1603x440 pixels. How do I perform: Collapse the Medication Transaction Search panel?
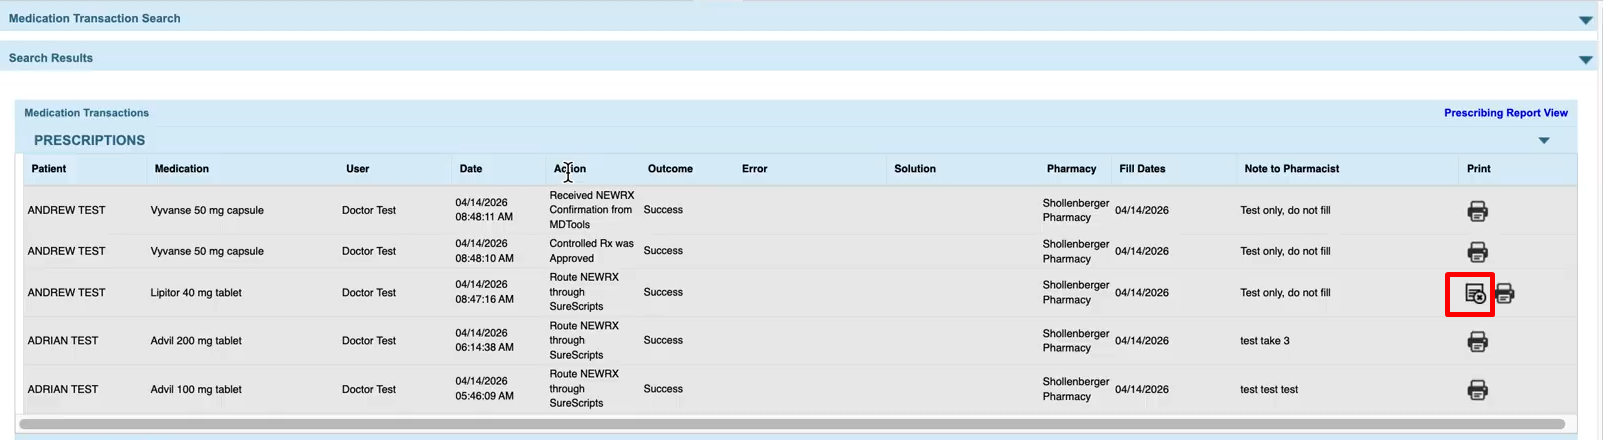click(x=1585, y=20)
